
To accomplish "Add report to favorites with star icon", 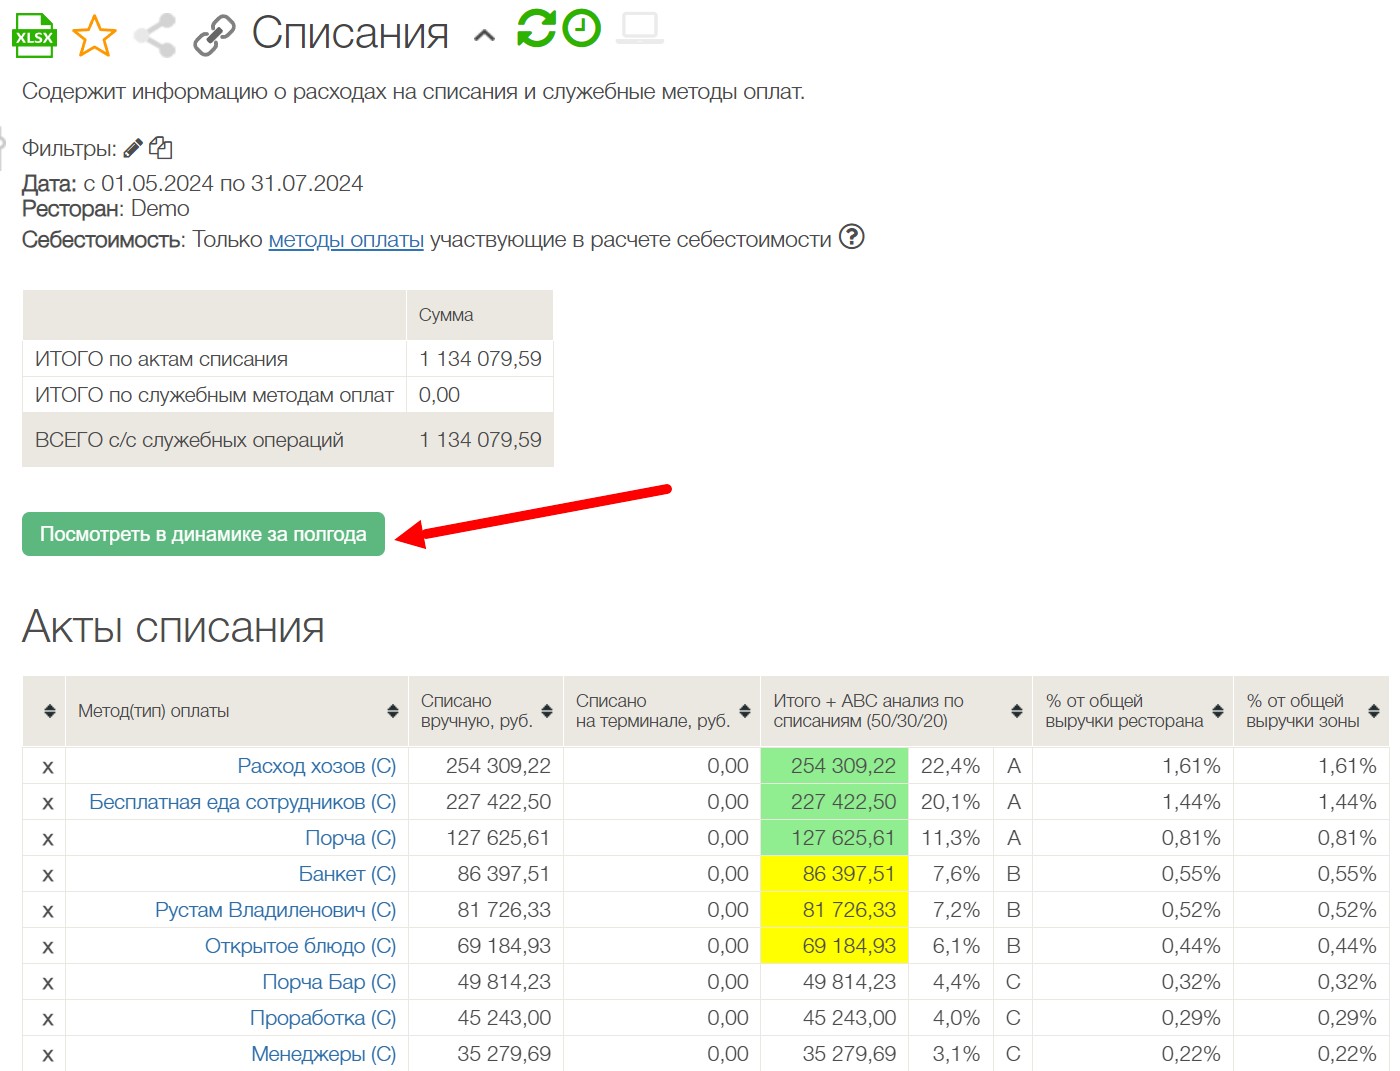I will (94, 35).
